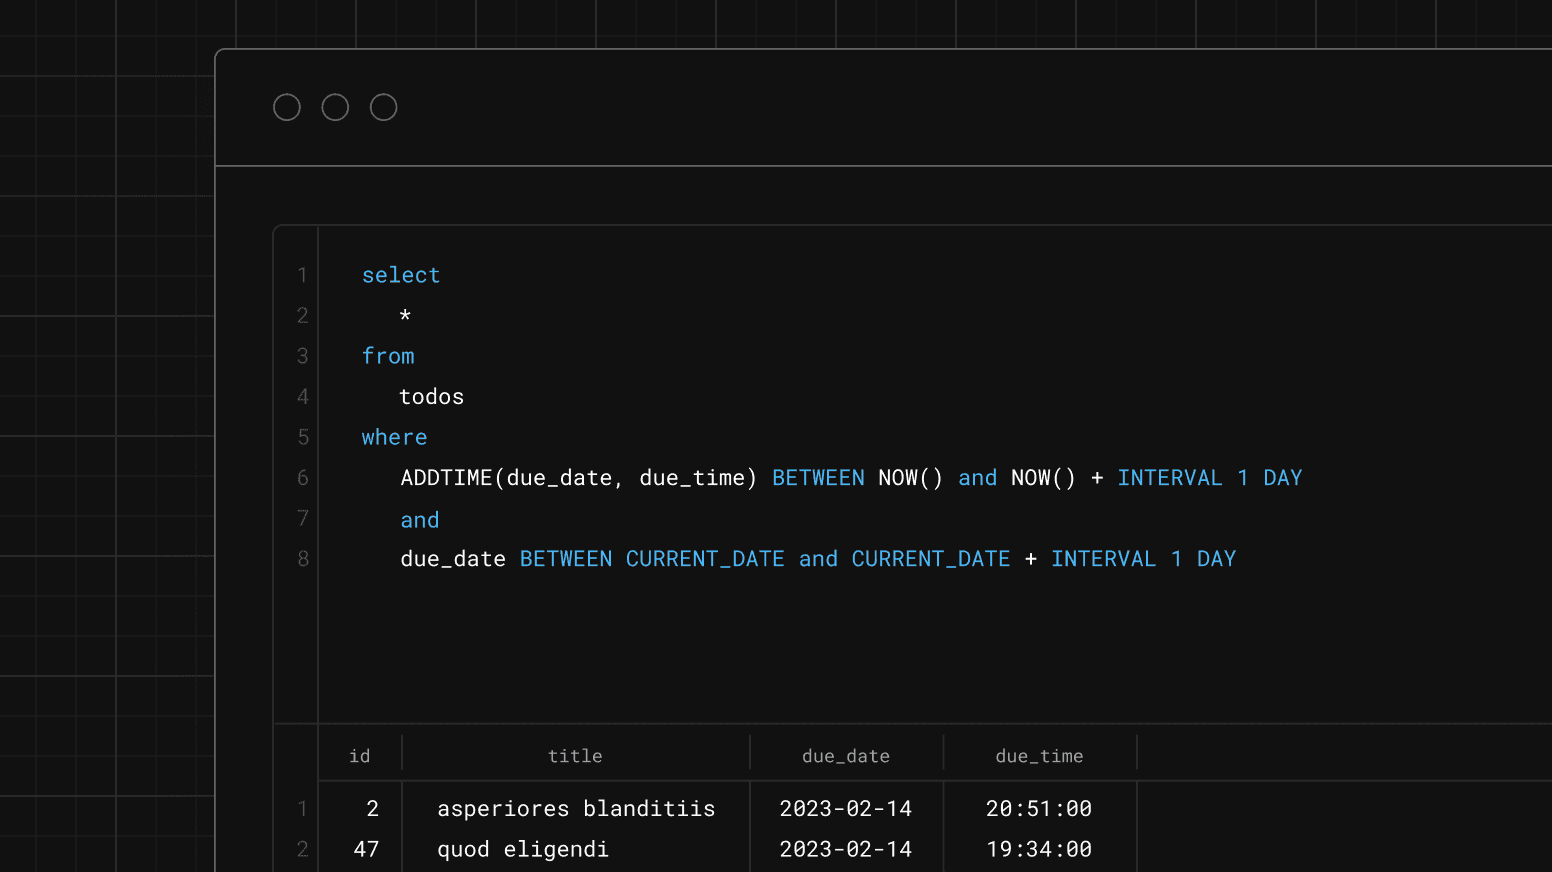The image size is (1552, 872).
Task: Click line number 6 in the gutter
Action: (x=303, y=478)
